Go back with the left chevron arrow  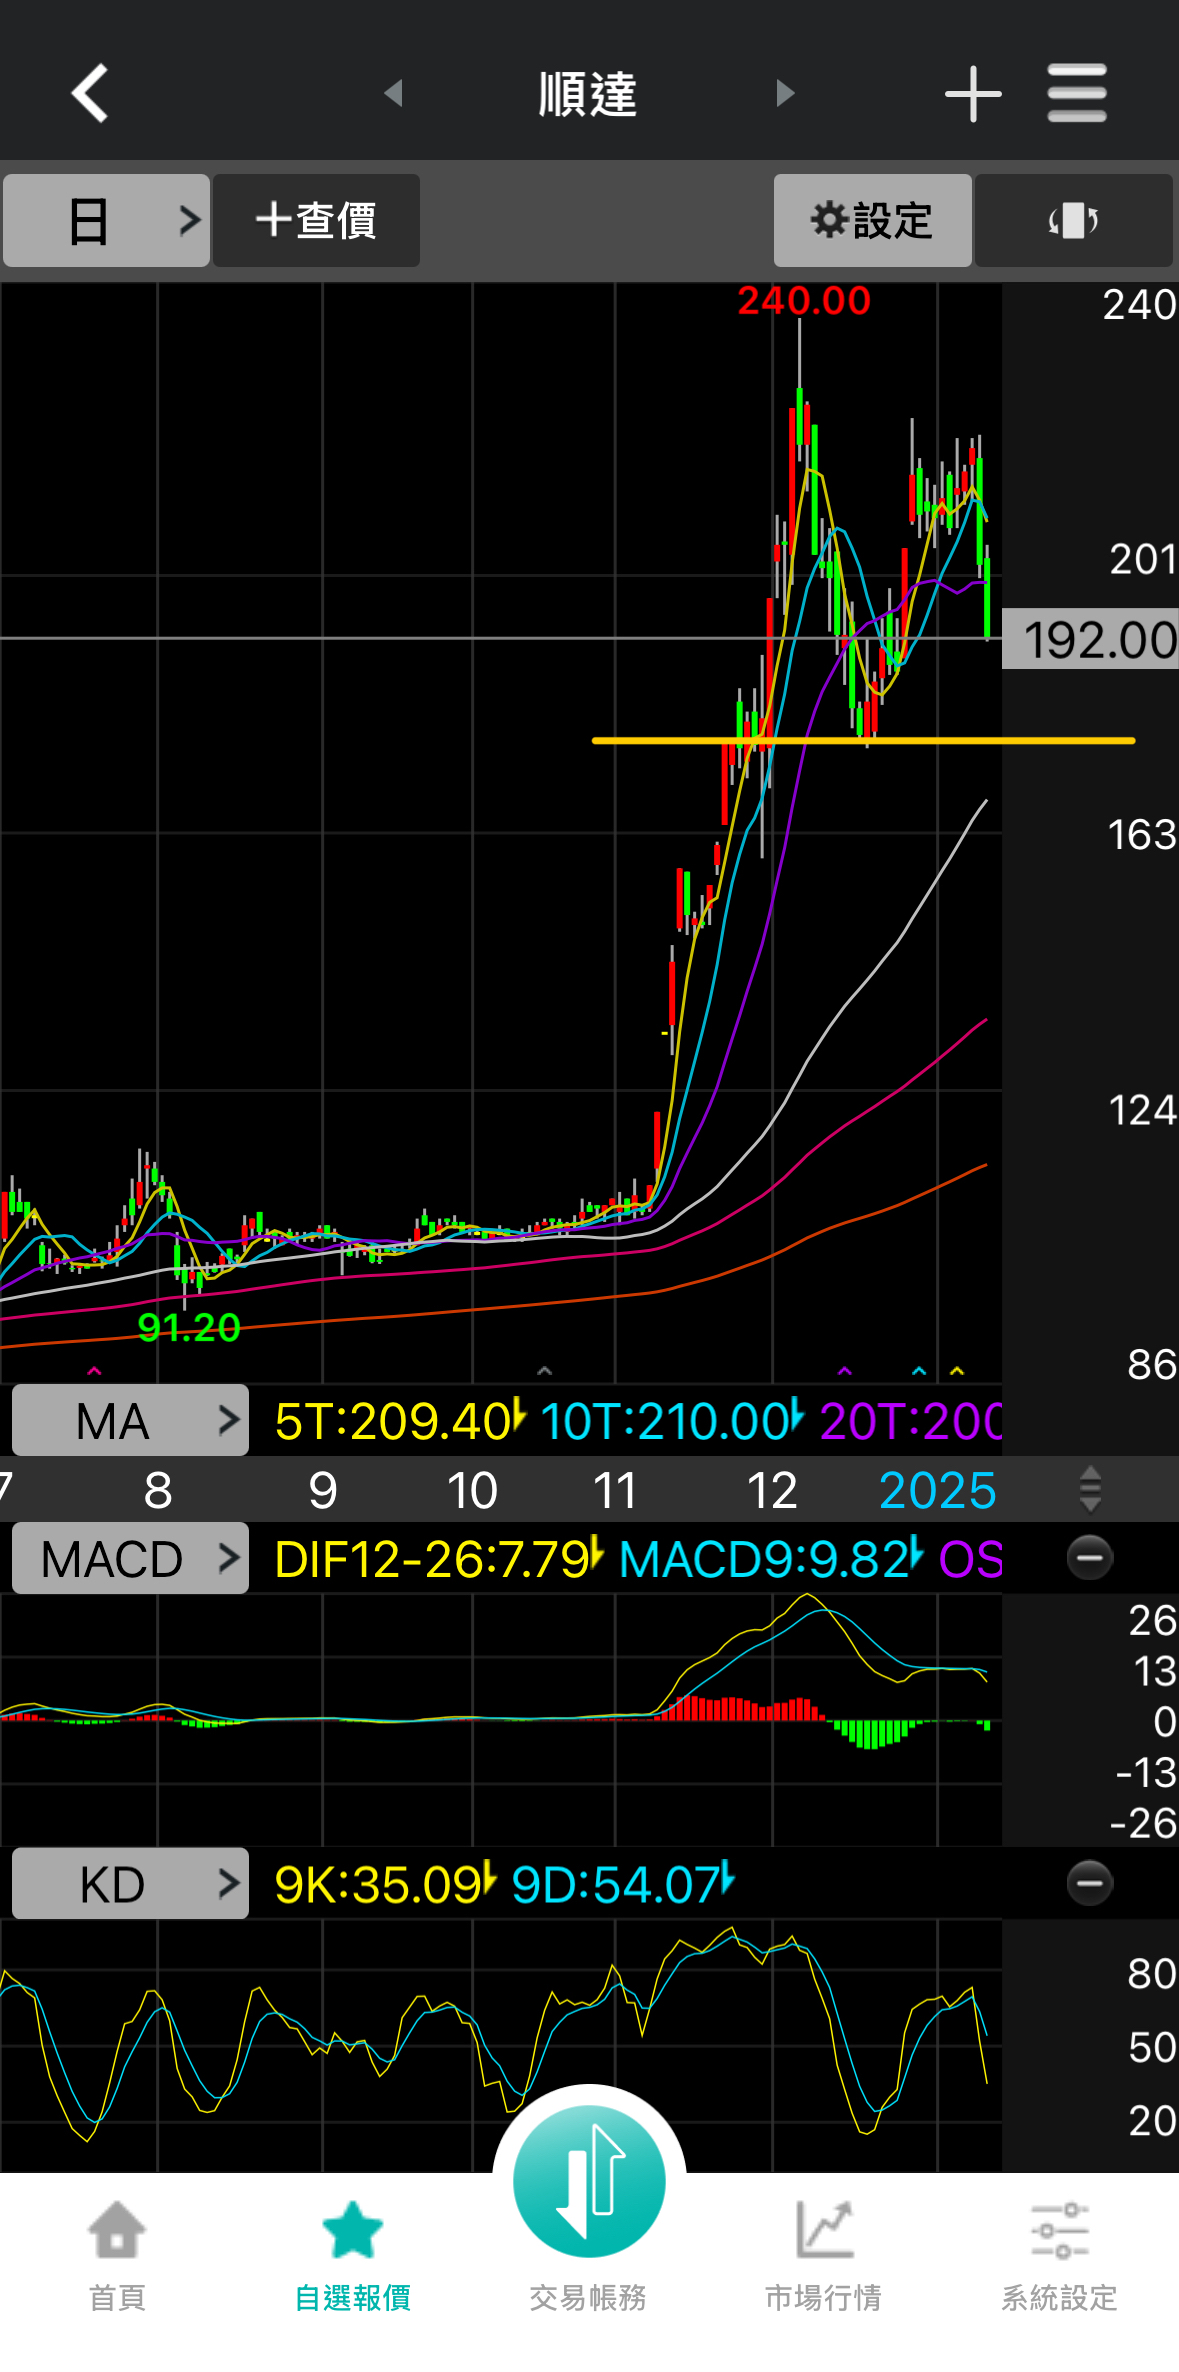click(x=90, y=93)
